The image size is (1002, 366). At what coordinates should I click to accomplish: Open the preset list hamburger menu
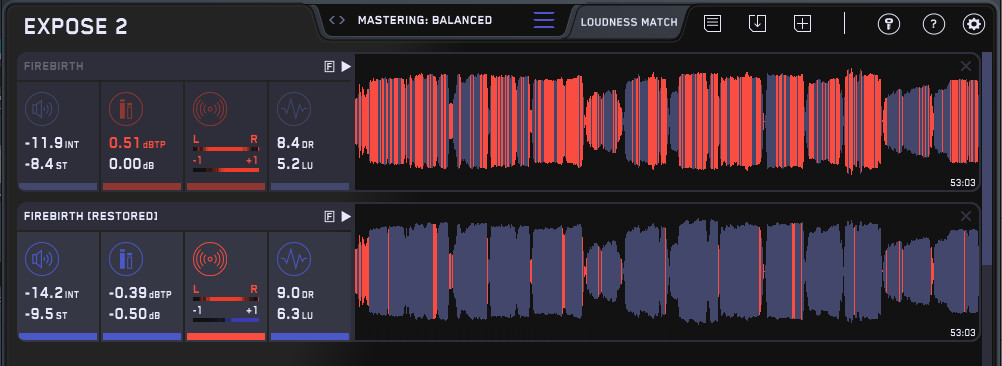click(544, 20)
